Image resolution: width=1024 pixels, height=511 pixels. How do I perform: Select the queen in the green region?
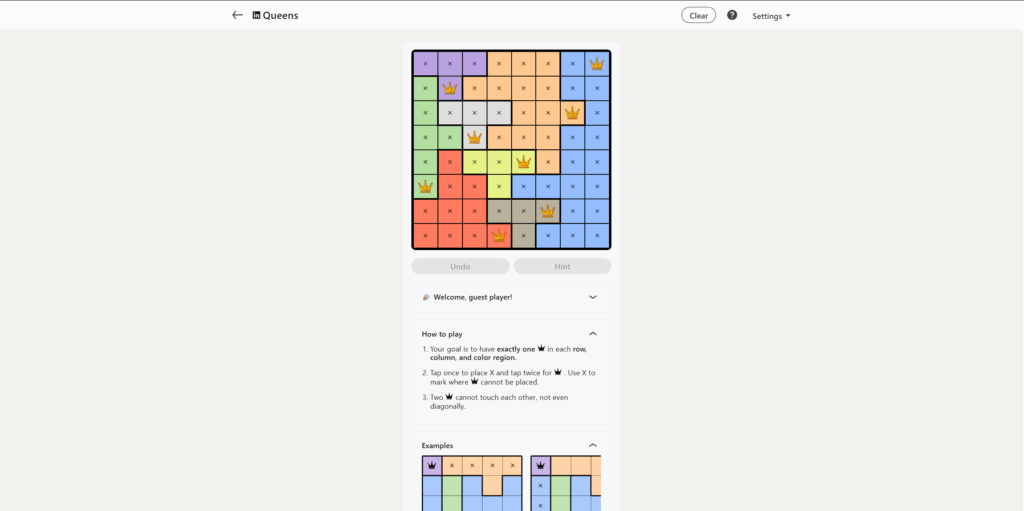426,186
